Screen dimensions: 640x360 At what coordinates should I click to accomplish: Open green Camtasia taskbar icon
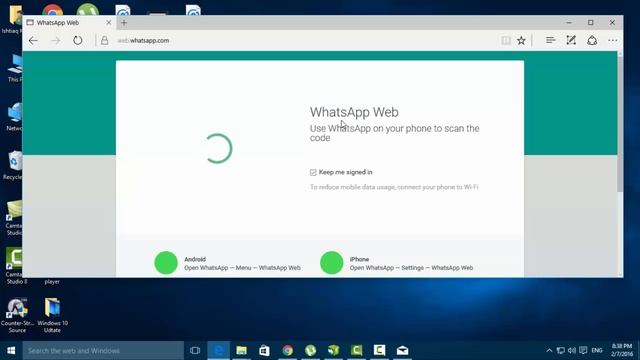356,351
